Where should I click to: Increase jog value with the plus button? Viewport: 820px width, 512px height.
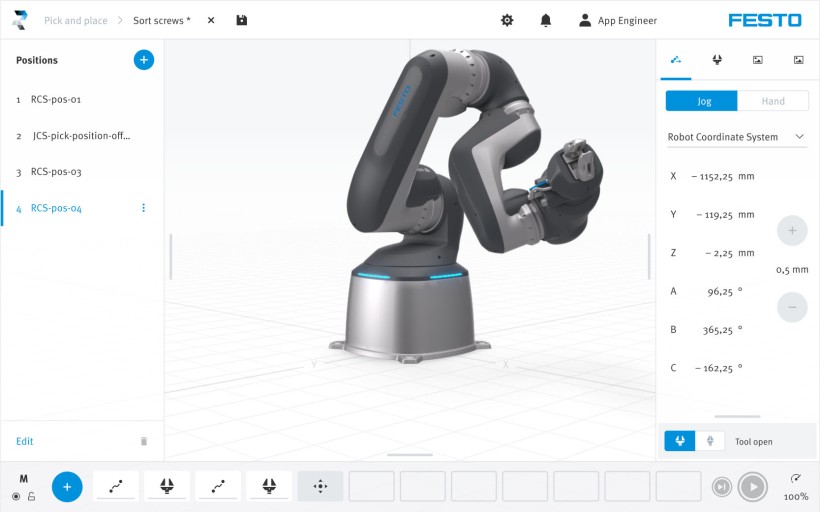click(792, 231)
